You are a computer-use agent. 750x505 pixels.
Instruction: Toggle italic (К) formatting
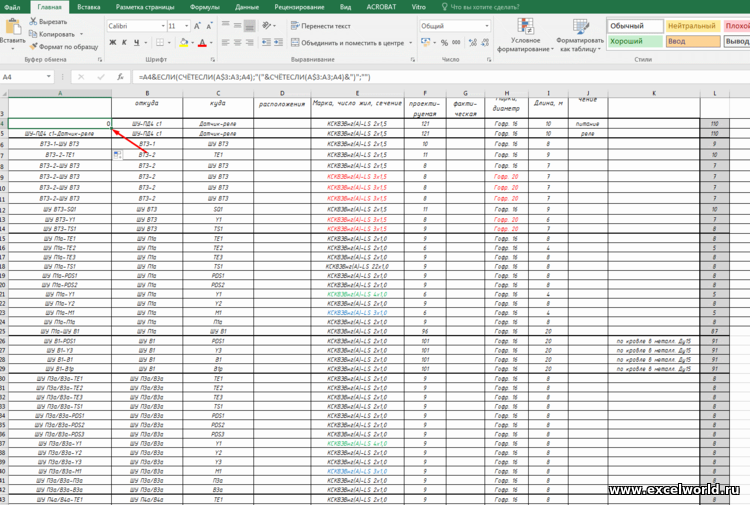(x=124, y=43)
